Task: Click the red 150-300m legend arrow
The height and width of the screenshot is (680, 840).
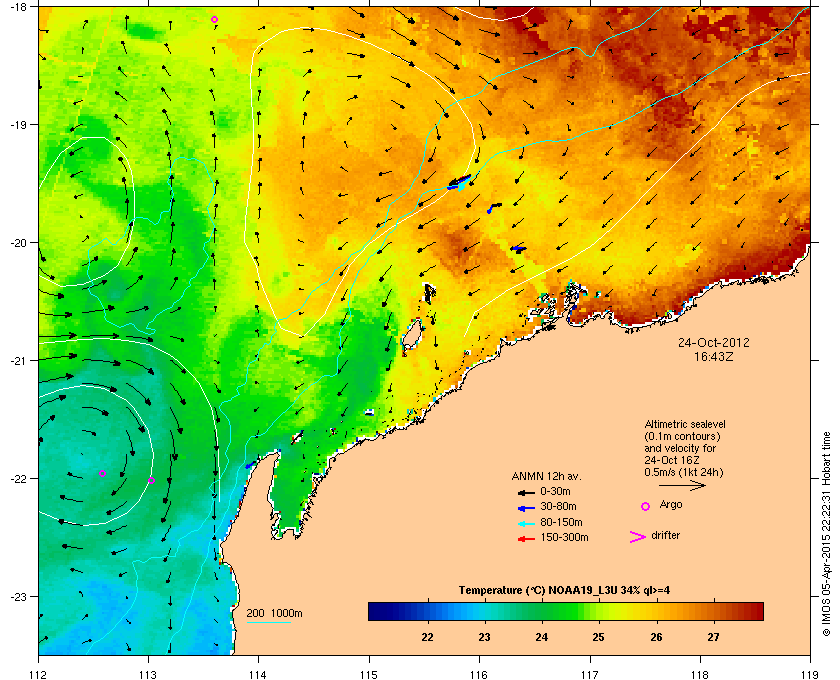Action: tap(526, 539)
